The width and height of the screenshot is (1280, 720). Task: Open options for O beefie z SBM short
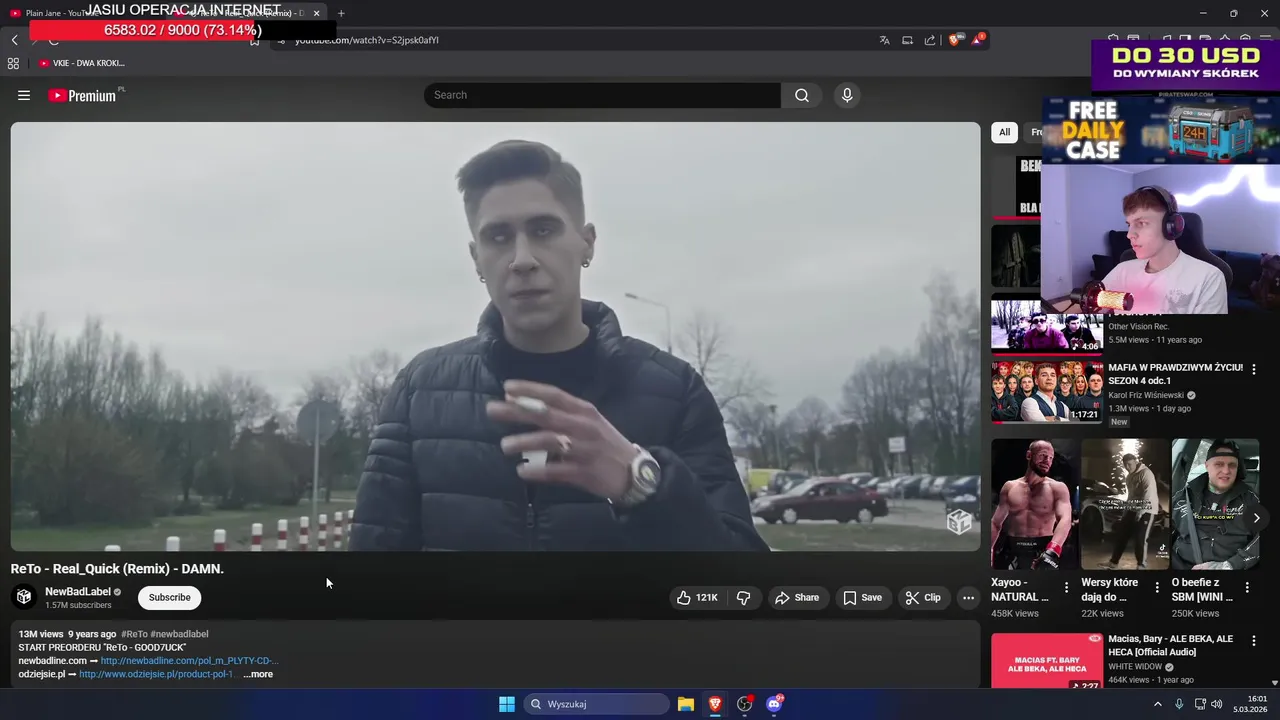pos(1247,588)
